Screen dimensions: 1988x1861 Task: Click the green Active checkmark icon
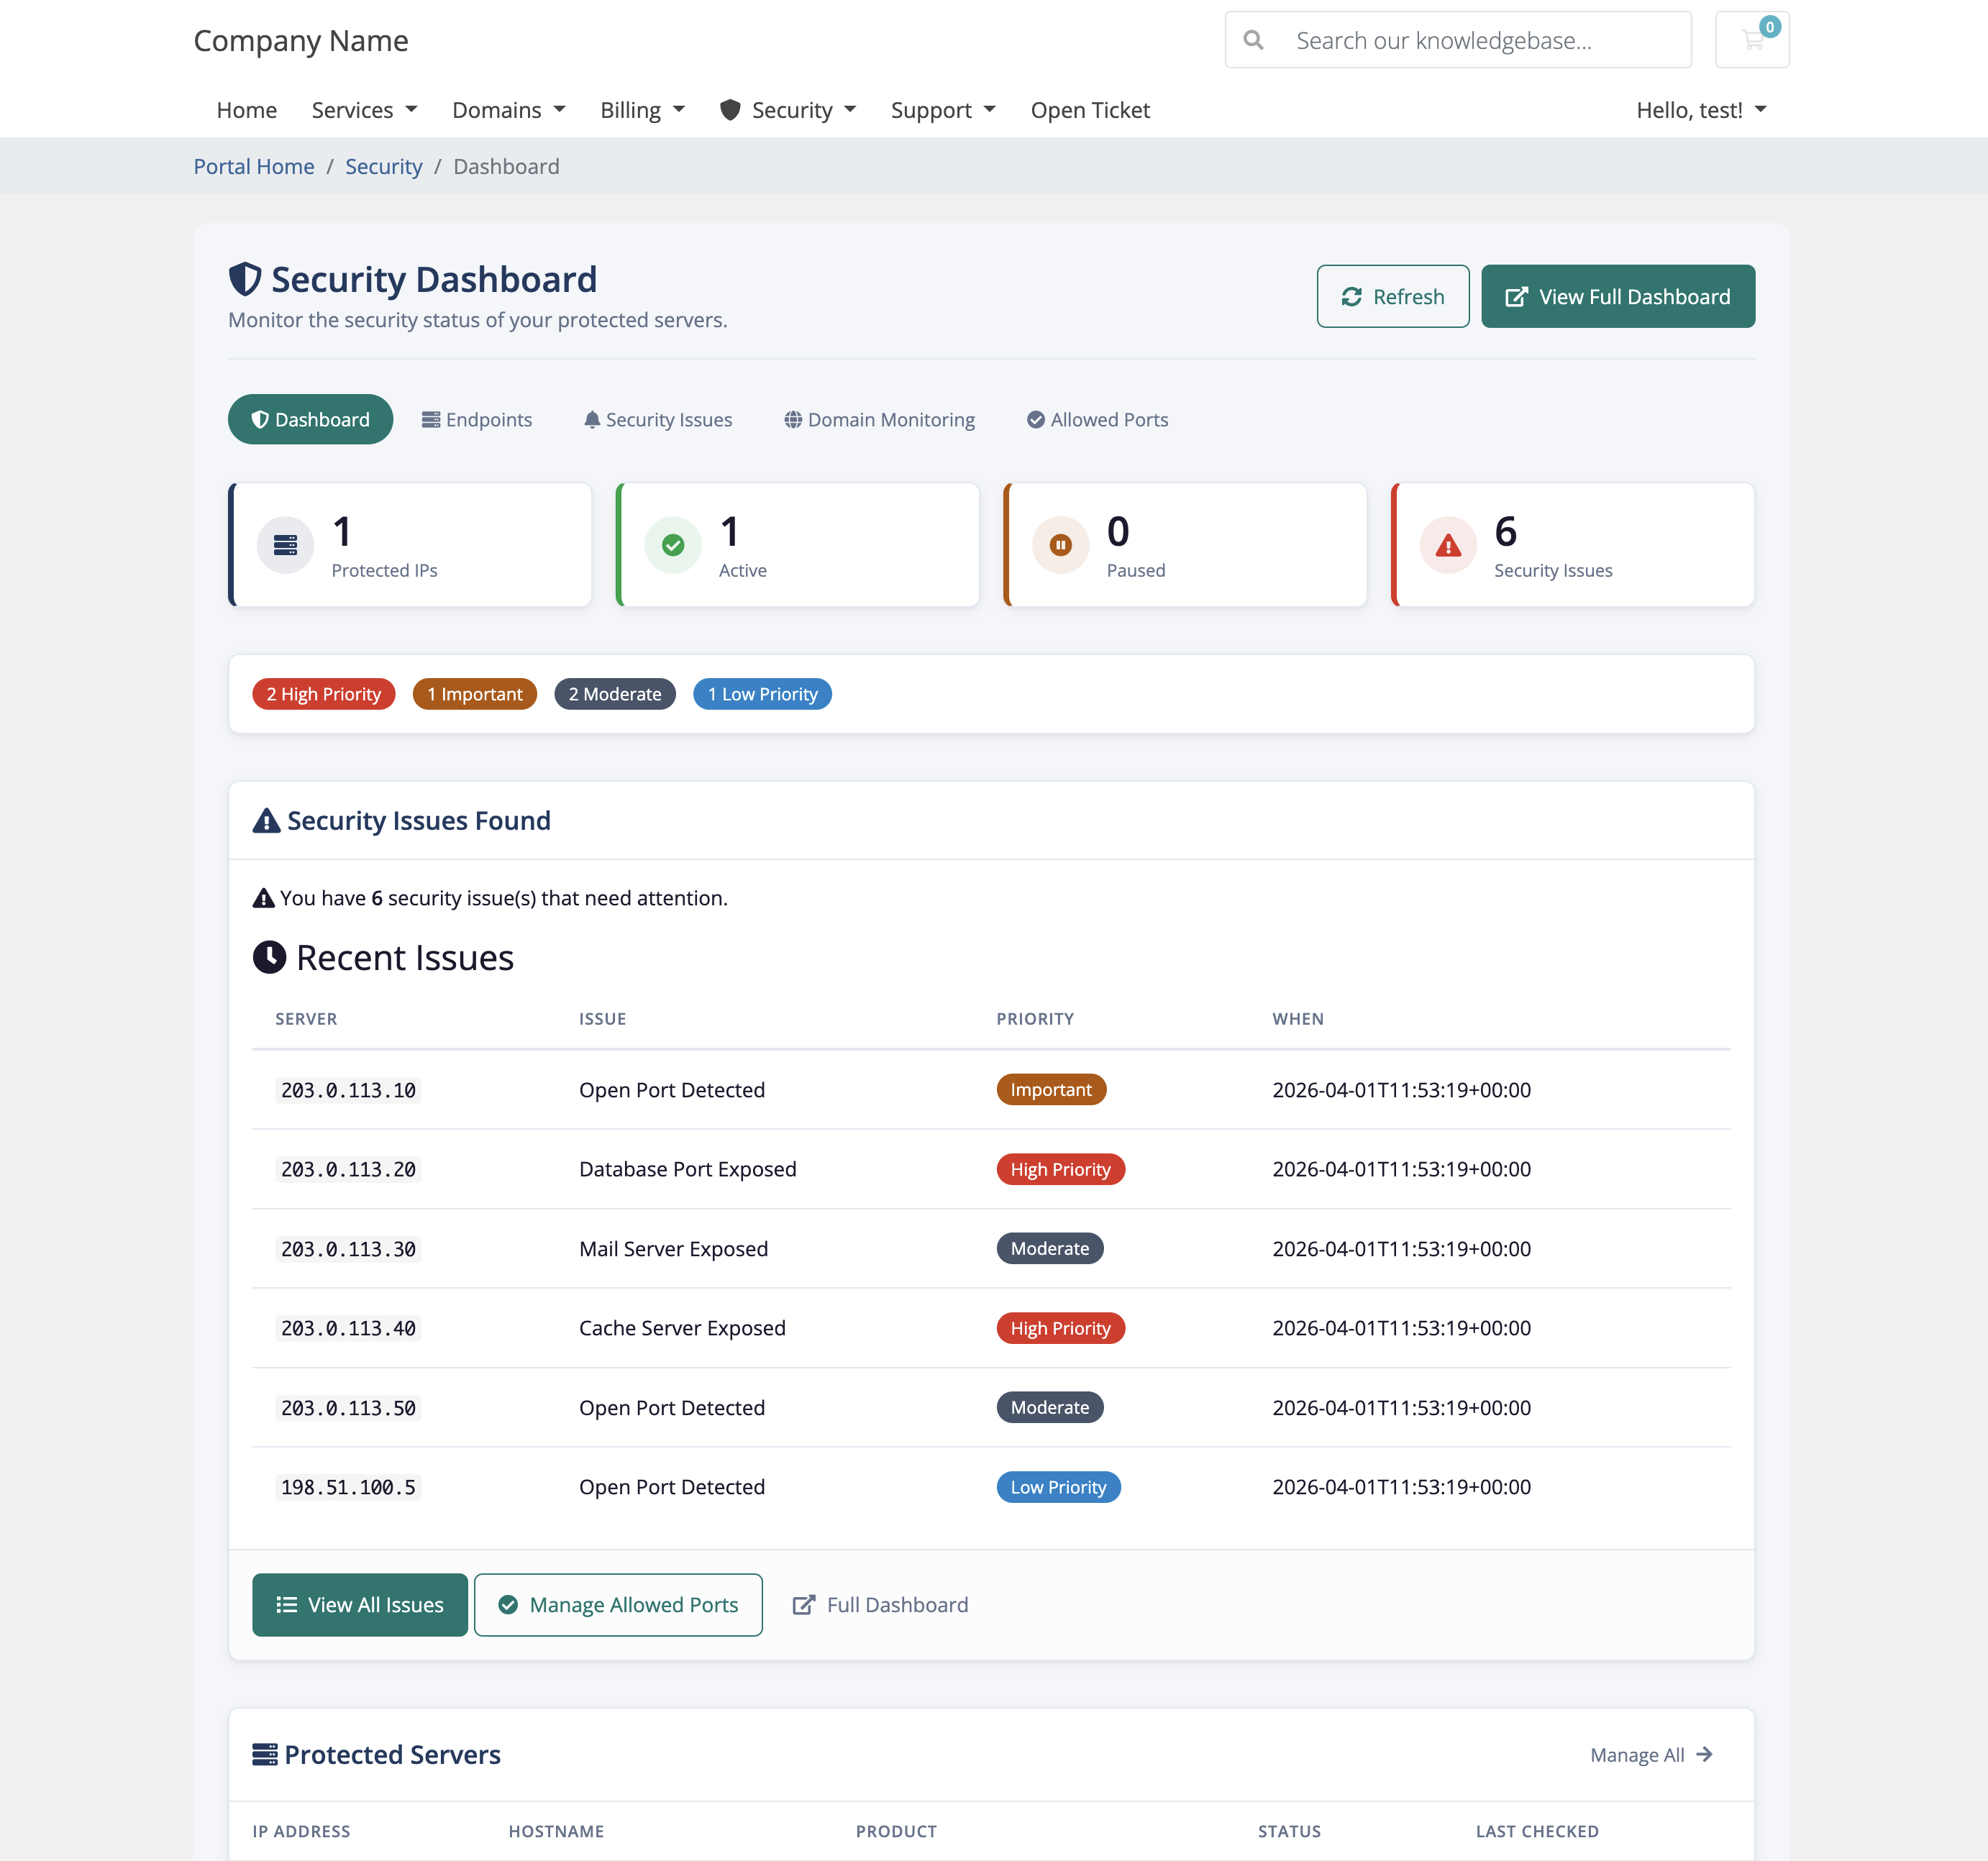click(x=673, y=545)
